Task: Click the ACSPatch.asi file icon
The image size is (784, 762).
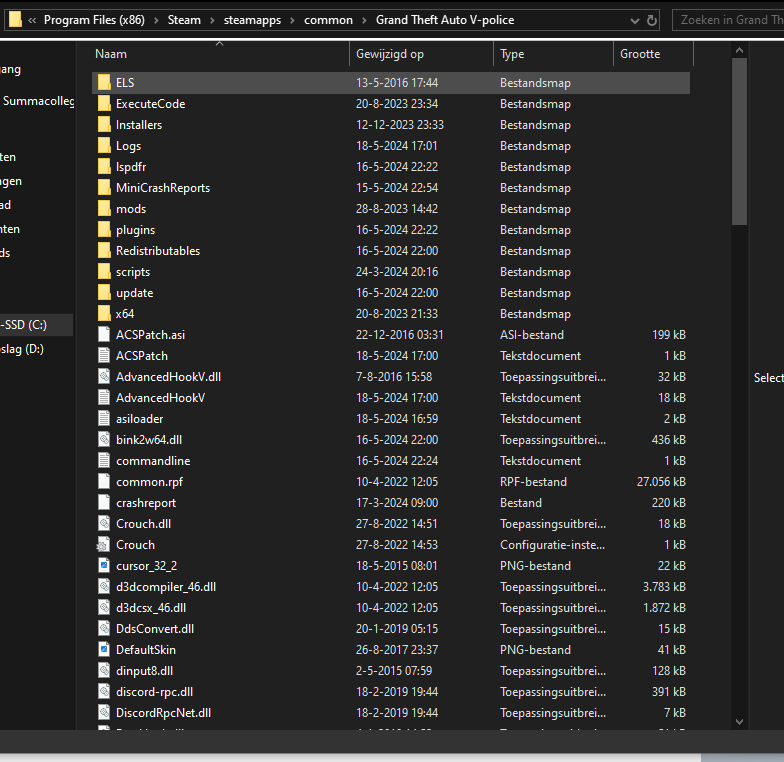Action: coord(104,334)
